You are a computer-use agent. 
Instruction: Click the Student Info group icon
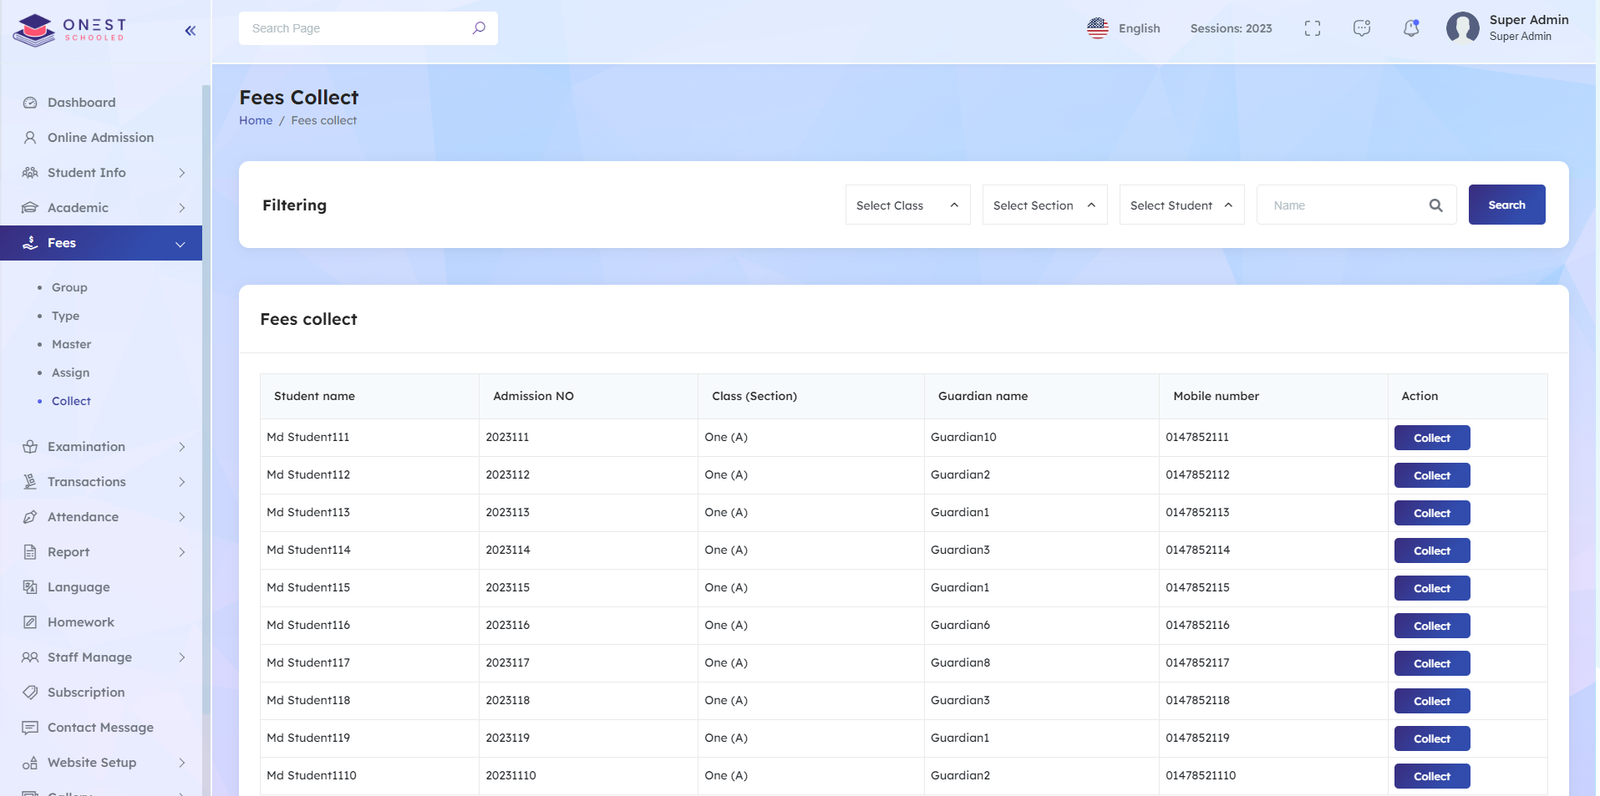coord(30,173)
